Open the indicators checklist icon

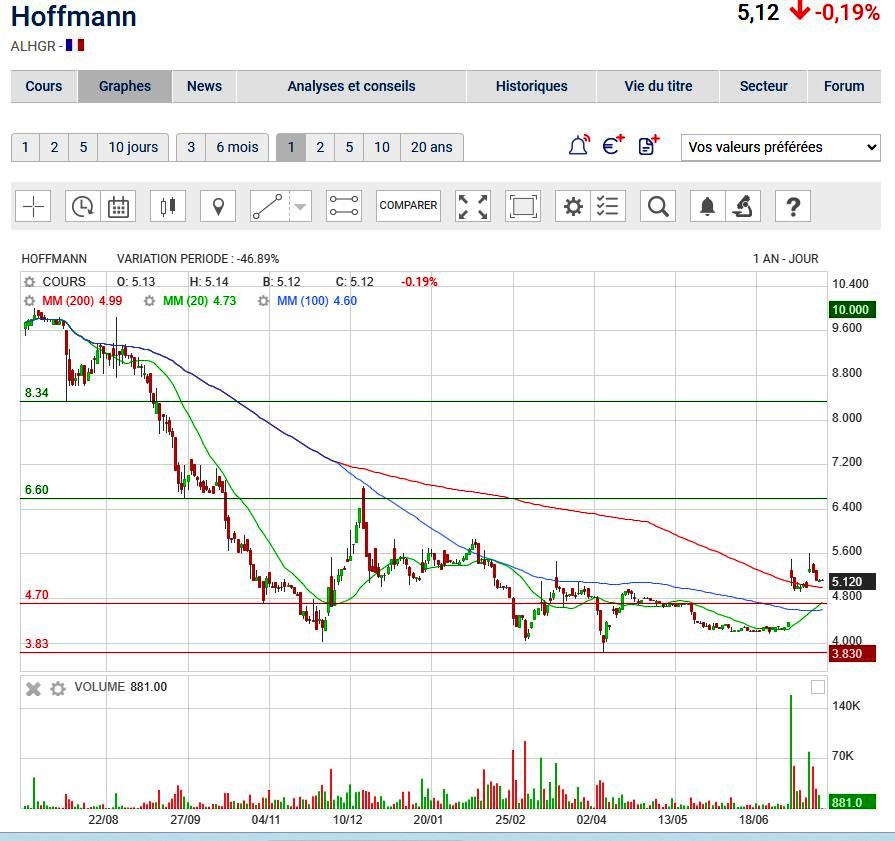point(608,206)
